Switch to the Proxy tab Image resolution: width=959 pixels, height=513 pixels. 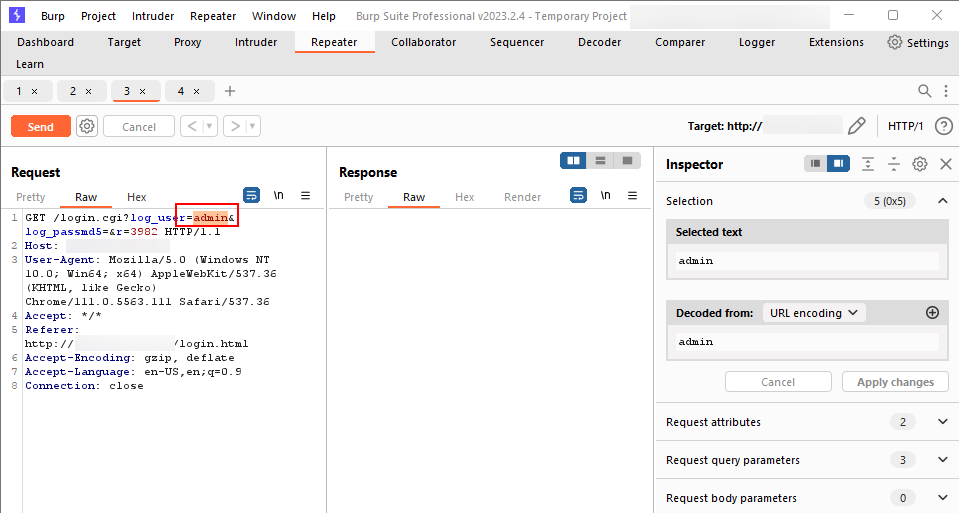coord(187,42)
